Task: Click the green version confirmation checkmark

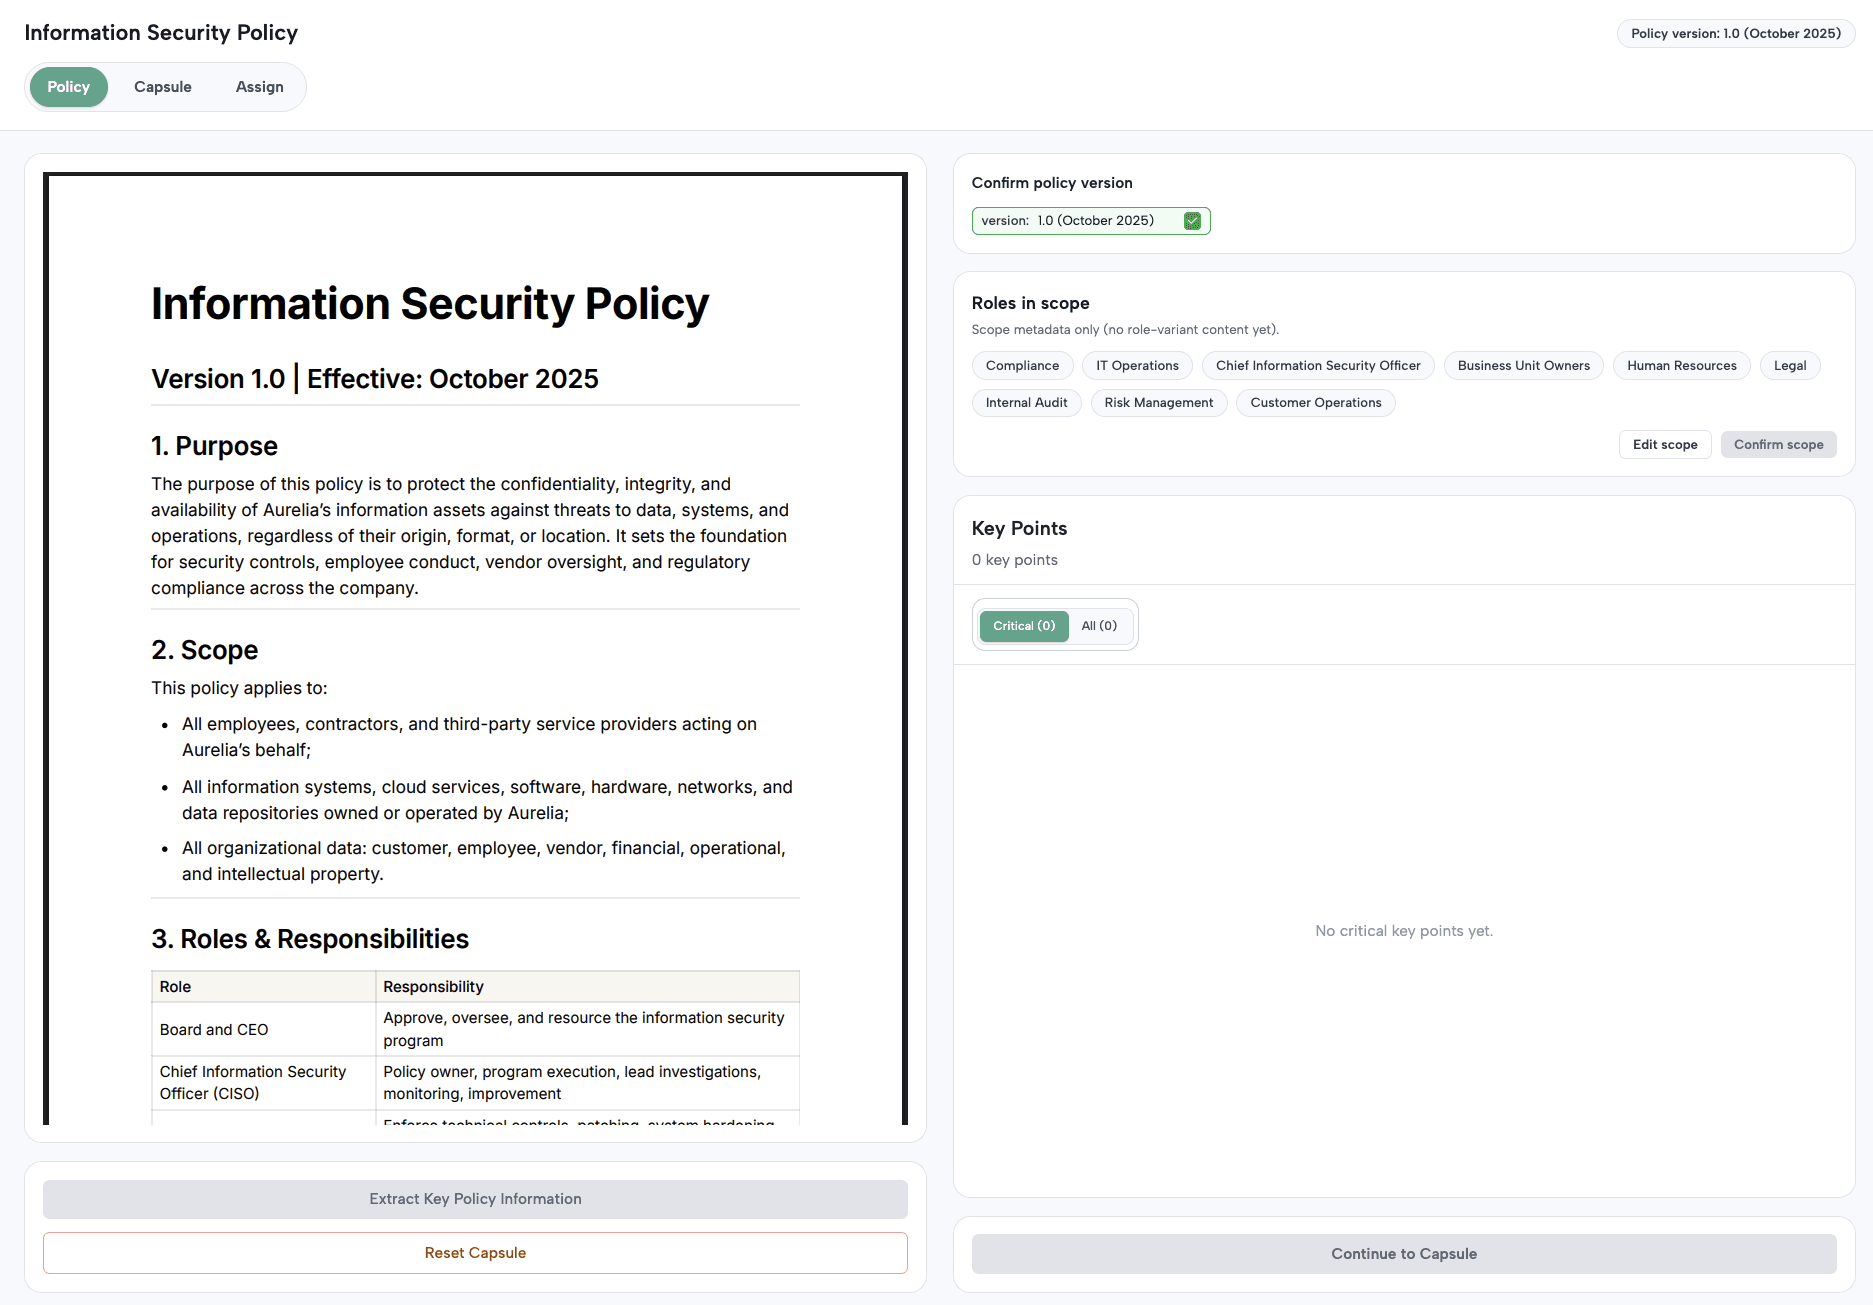Action: coord(1192,221)
